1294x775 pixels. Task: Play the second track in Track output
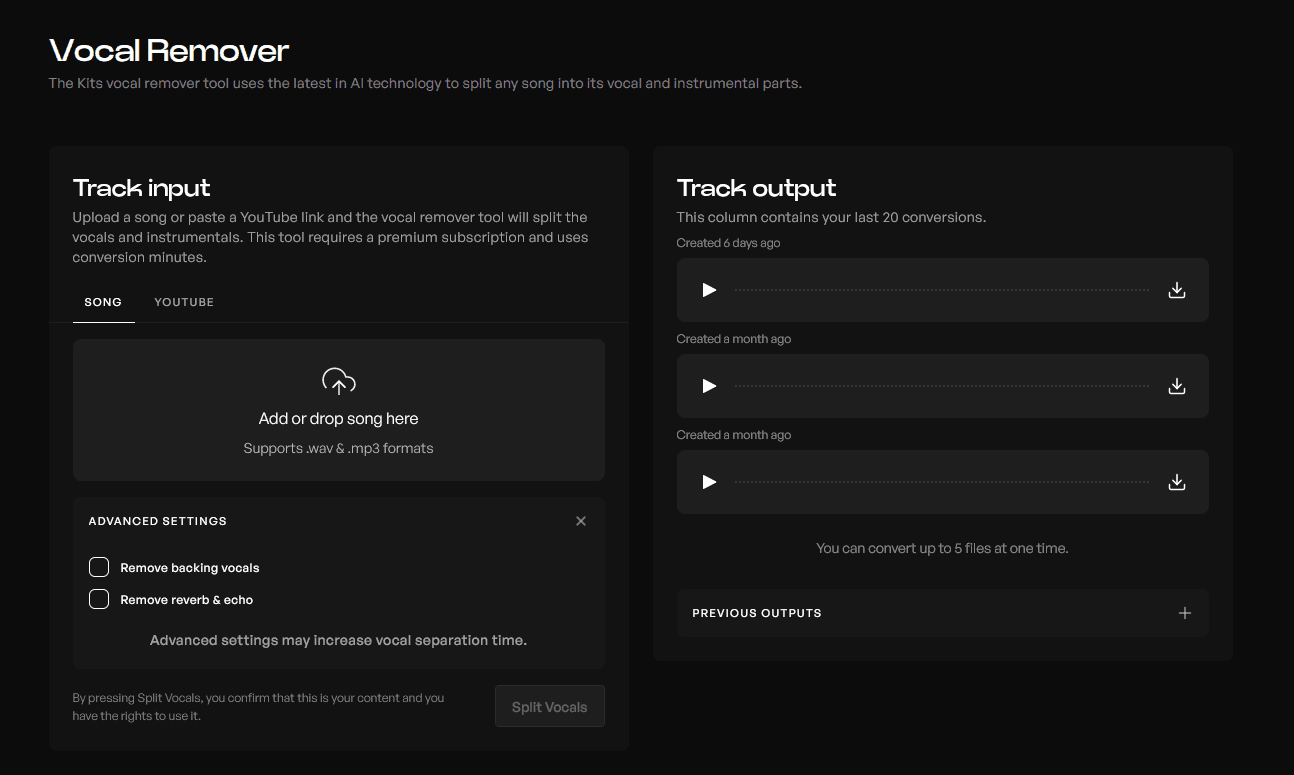(709, 386)
